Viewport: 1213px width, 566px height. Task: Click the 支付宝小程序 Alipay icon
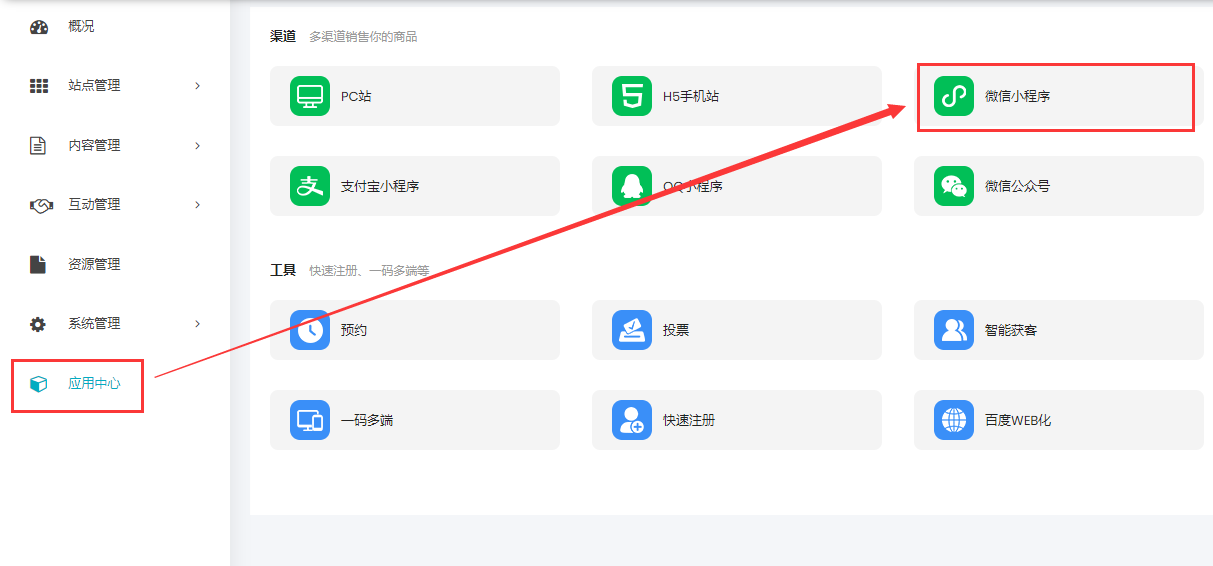click(310, 186)
